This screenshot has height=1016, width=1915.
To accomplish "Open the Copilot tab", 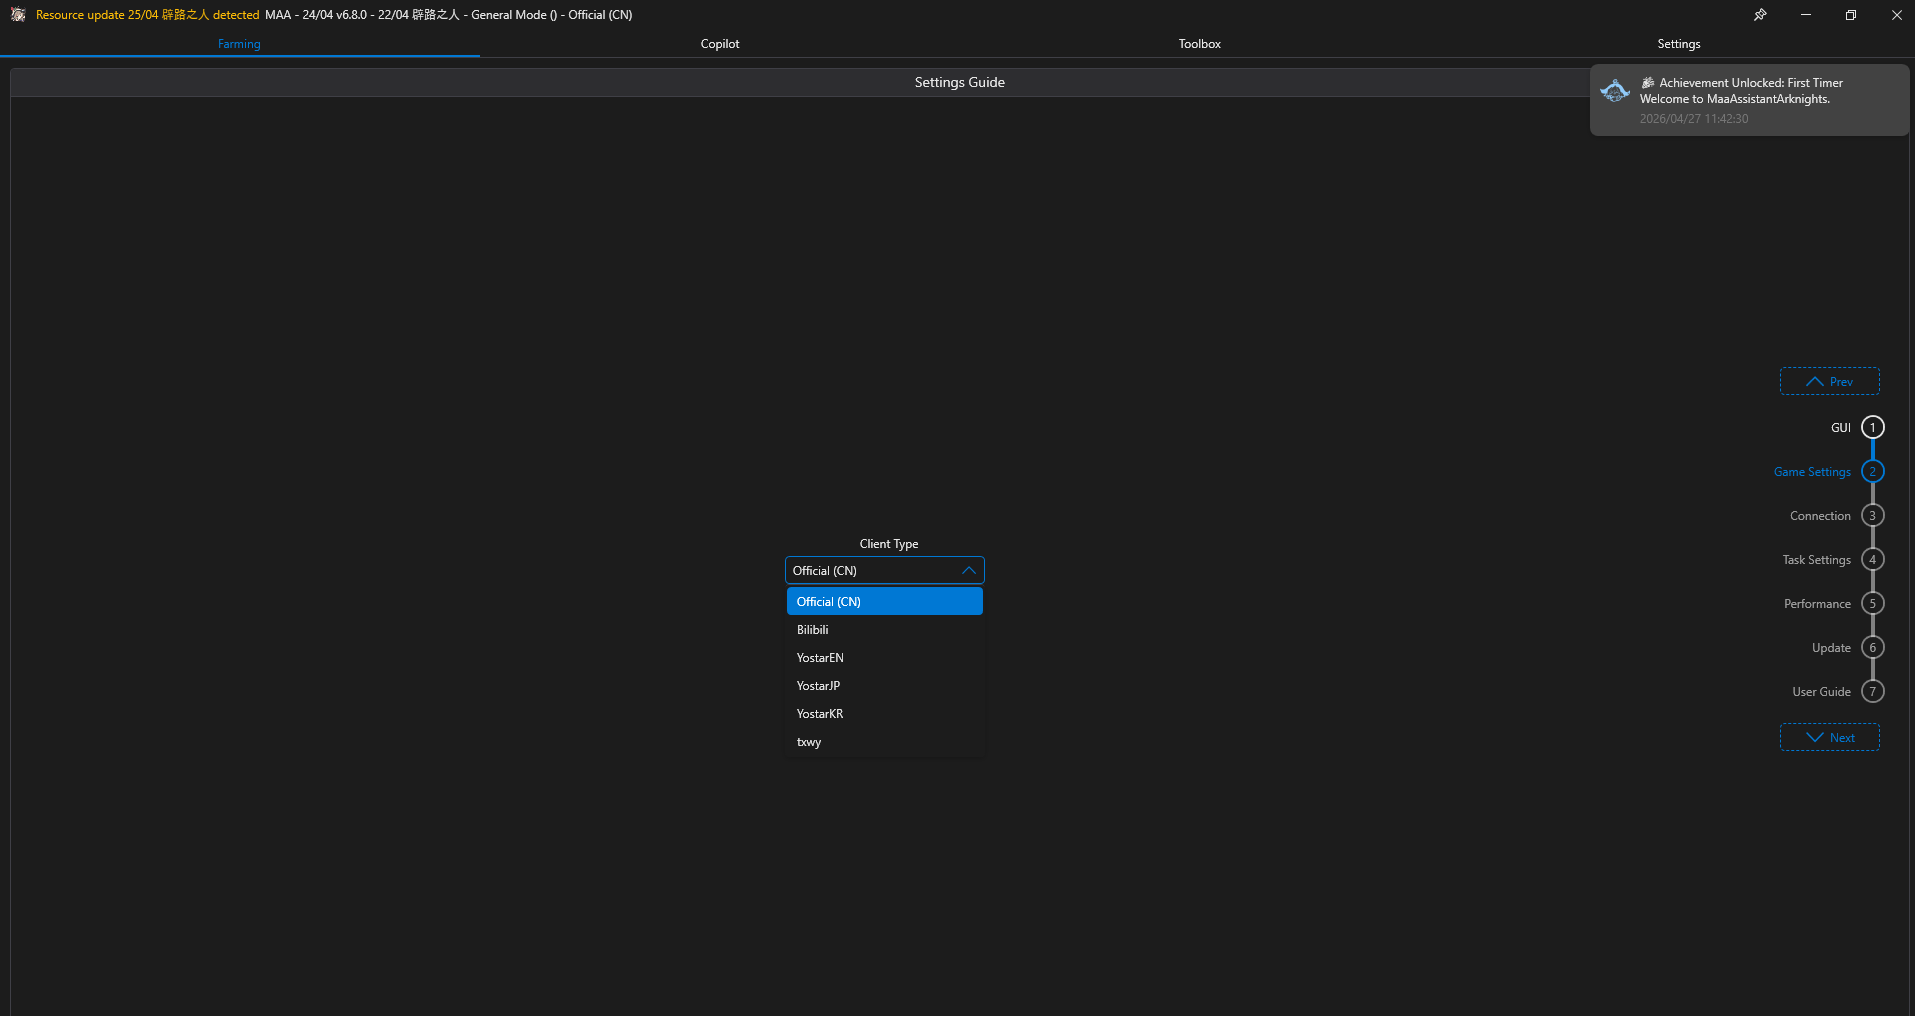I will tap(720, 44).
